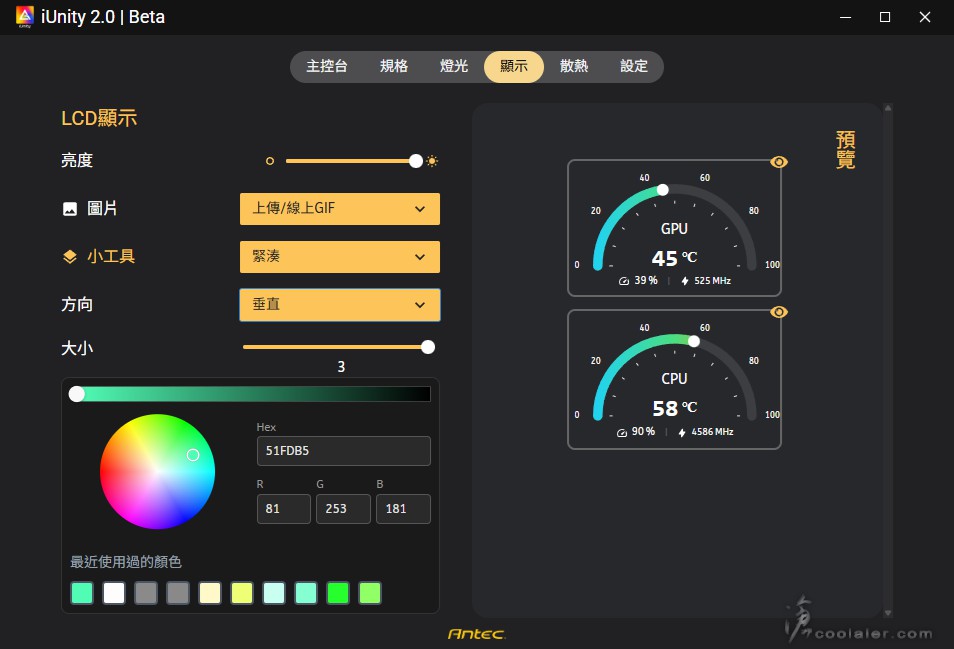Open the 垂直 direction dropdown
Screen dimensions: 954x649
pyautogui.click(x=339, y=304)
